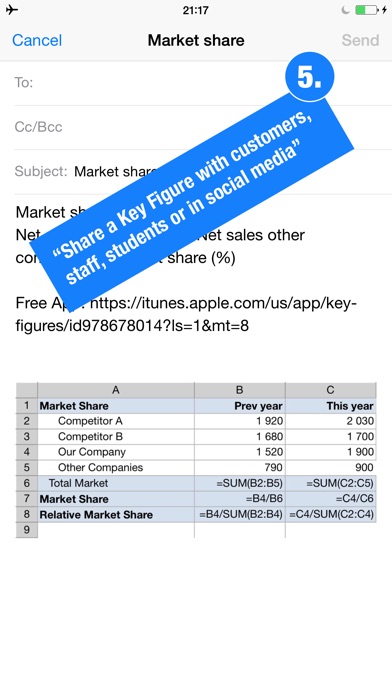Viewport: 392px width, 696px height.
Task: Tap the Our Company row label
Action: 92,452
